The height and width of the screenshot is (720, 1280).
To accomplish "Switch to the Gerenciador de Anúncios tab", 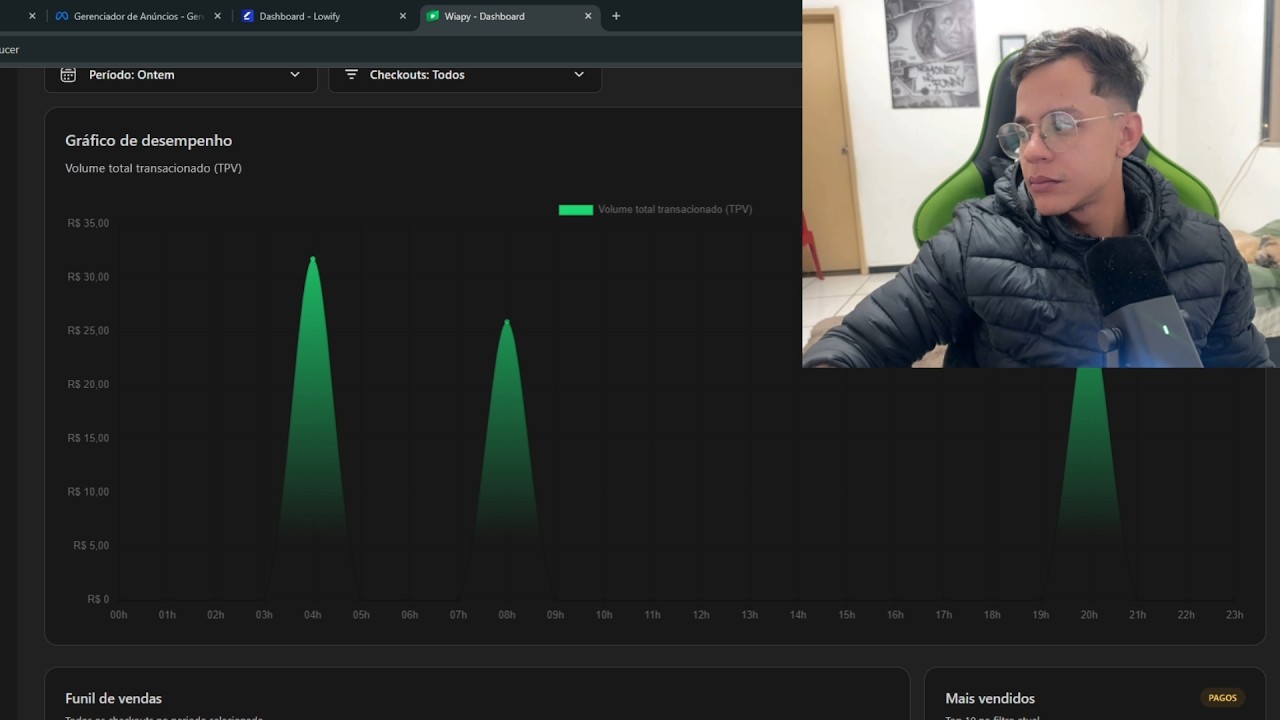I will pyautogui.click(x=138, y=16).
